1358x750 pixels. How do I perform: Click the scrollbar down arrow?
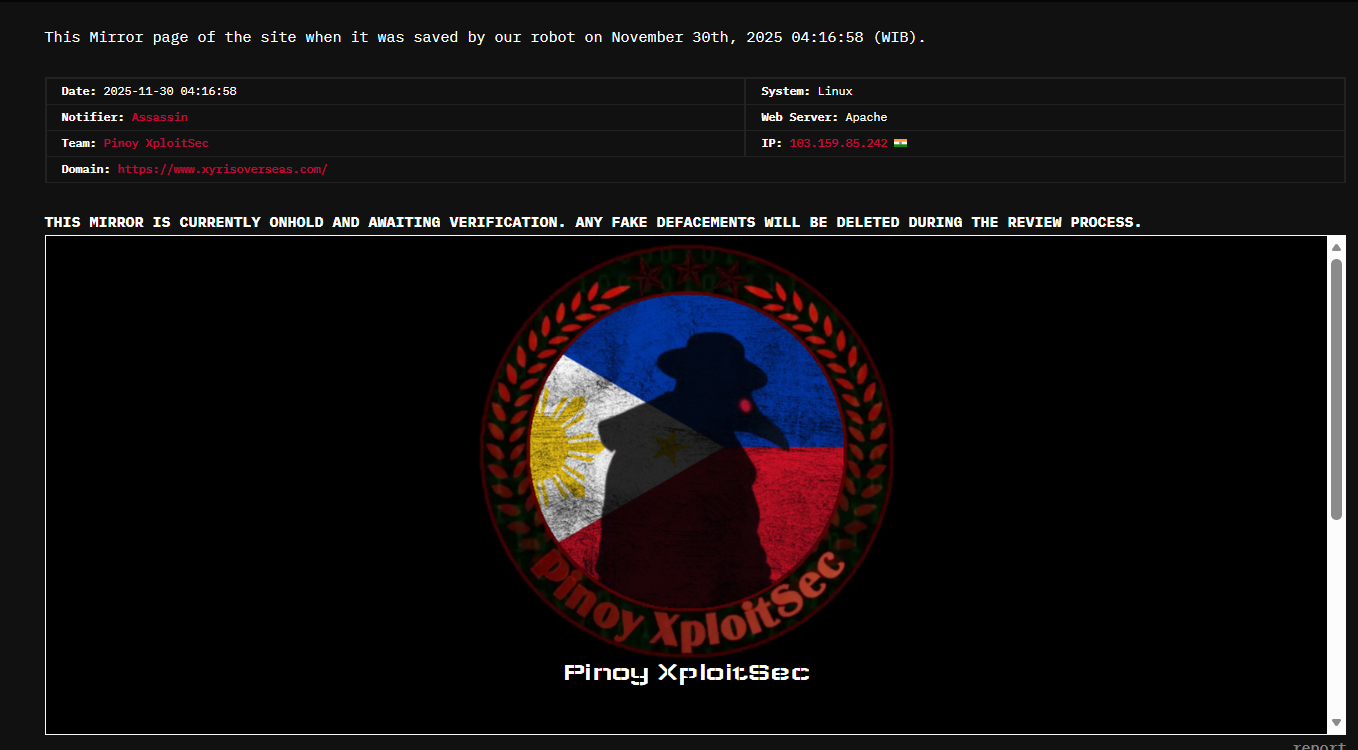coord(1337,723)
